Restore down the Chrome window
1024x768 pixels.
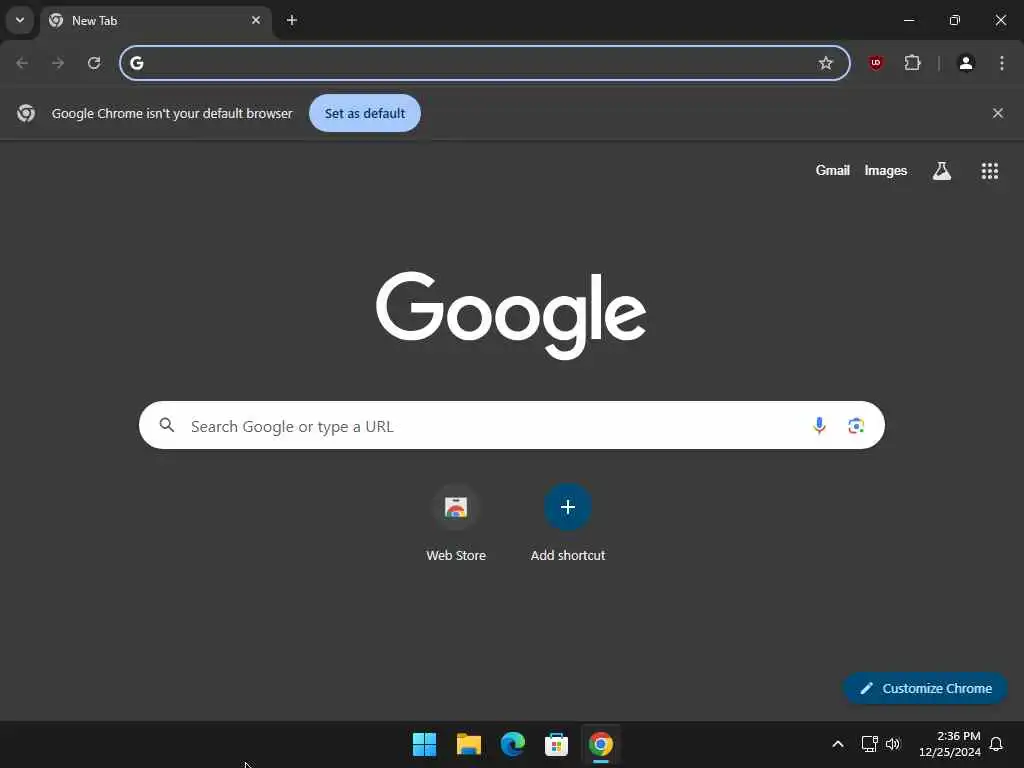click(x=954, y=20)
